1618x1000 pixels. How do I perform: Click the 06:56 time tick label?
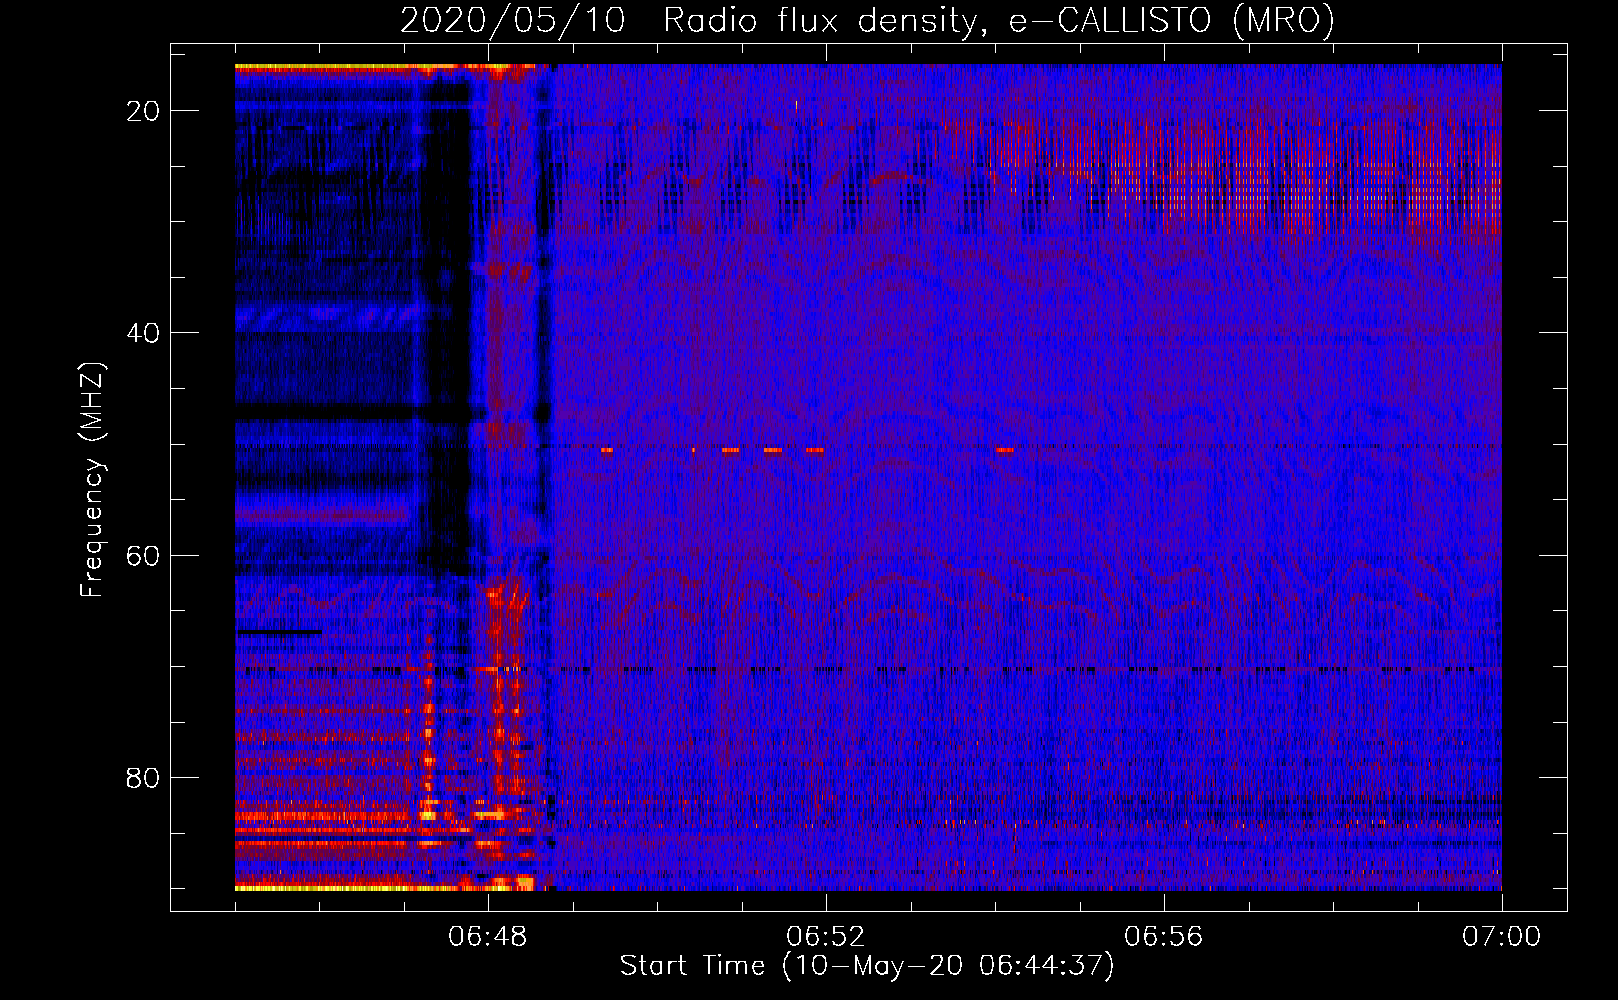pyautogui.click(x=1164, y=937)
